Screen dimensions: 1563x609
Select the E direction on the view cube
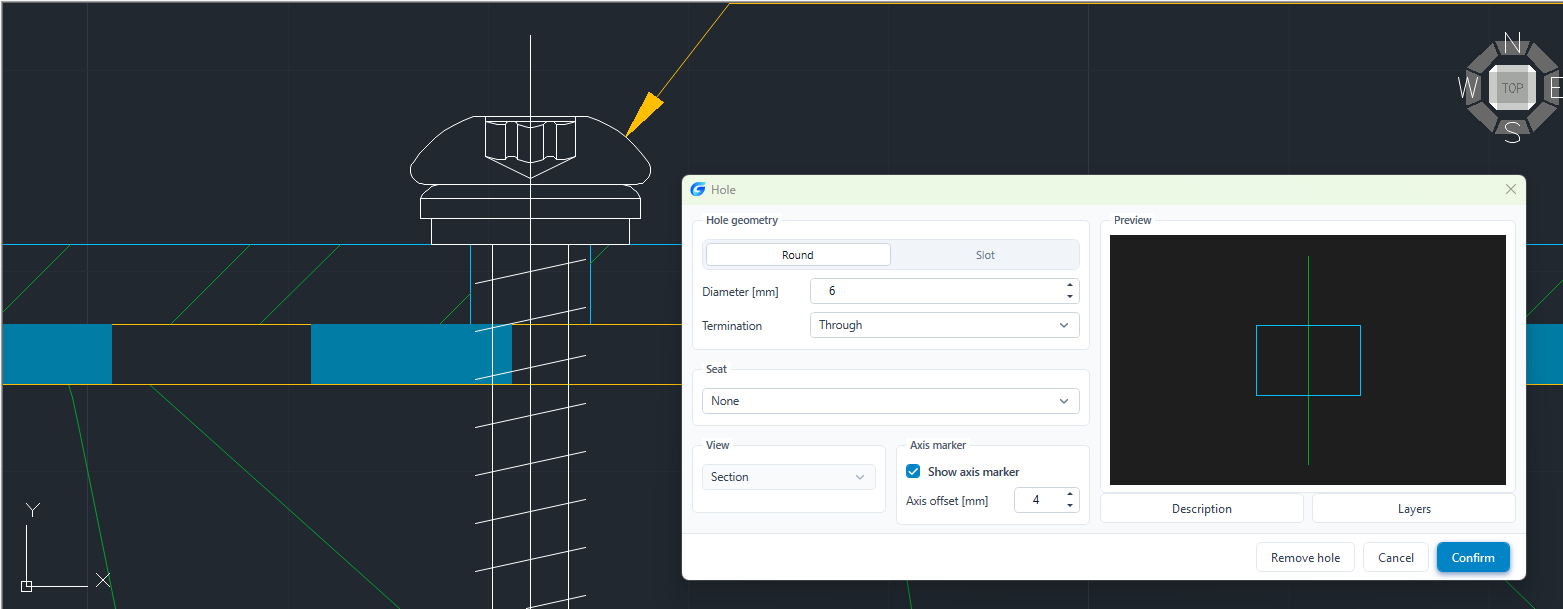[1555, 88]
